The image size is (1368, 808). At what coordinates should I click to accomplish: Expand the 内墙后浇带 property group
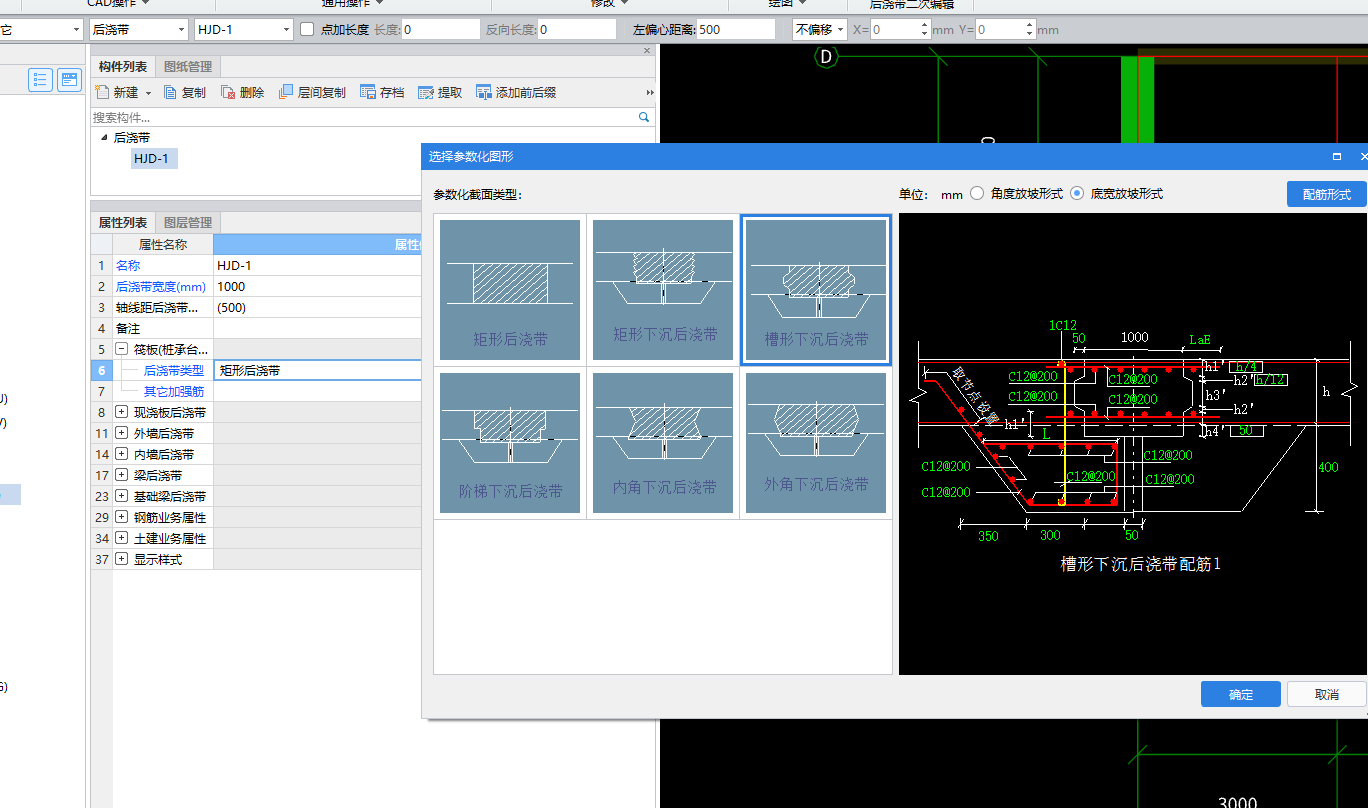[122, 454]
